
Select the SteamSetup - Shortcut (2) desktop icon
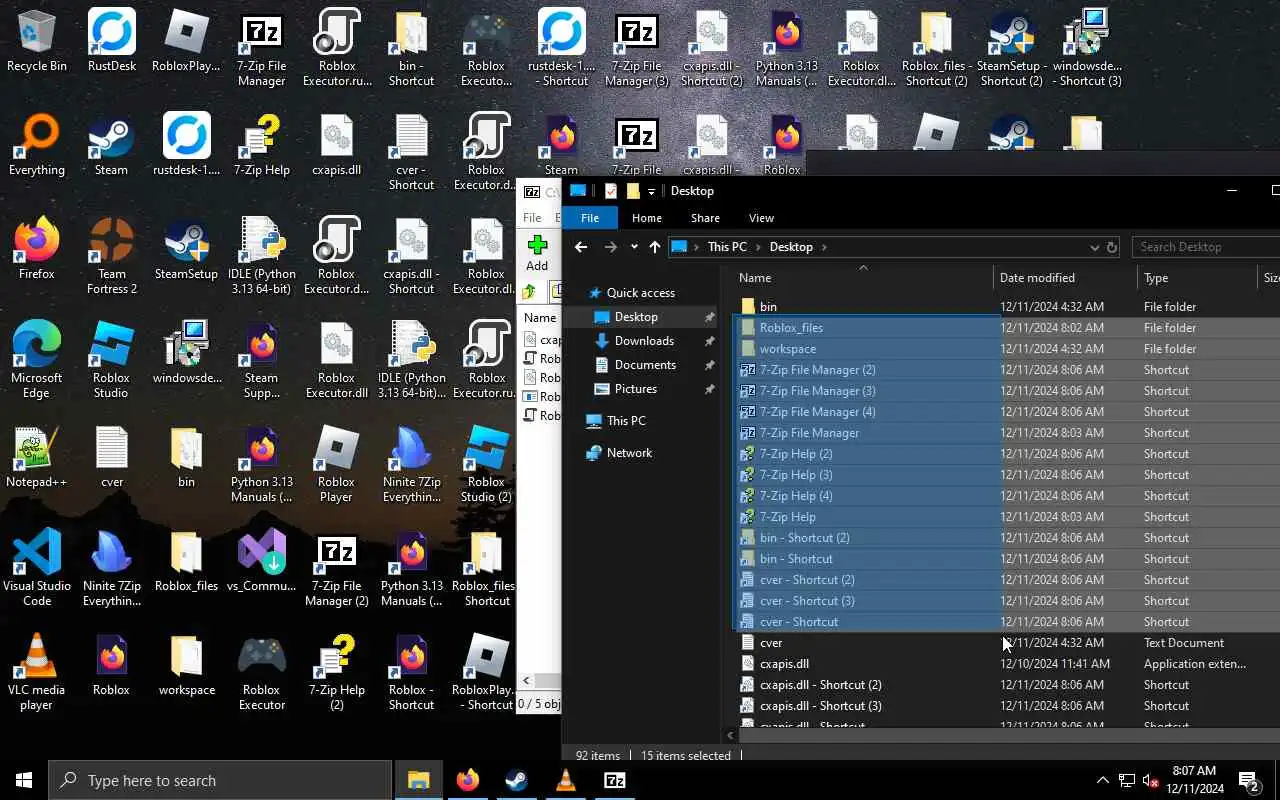click(x=1011, y=48)
